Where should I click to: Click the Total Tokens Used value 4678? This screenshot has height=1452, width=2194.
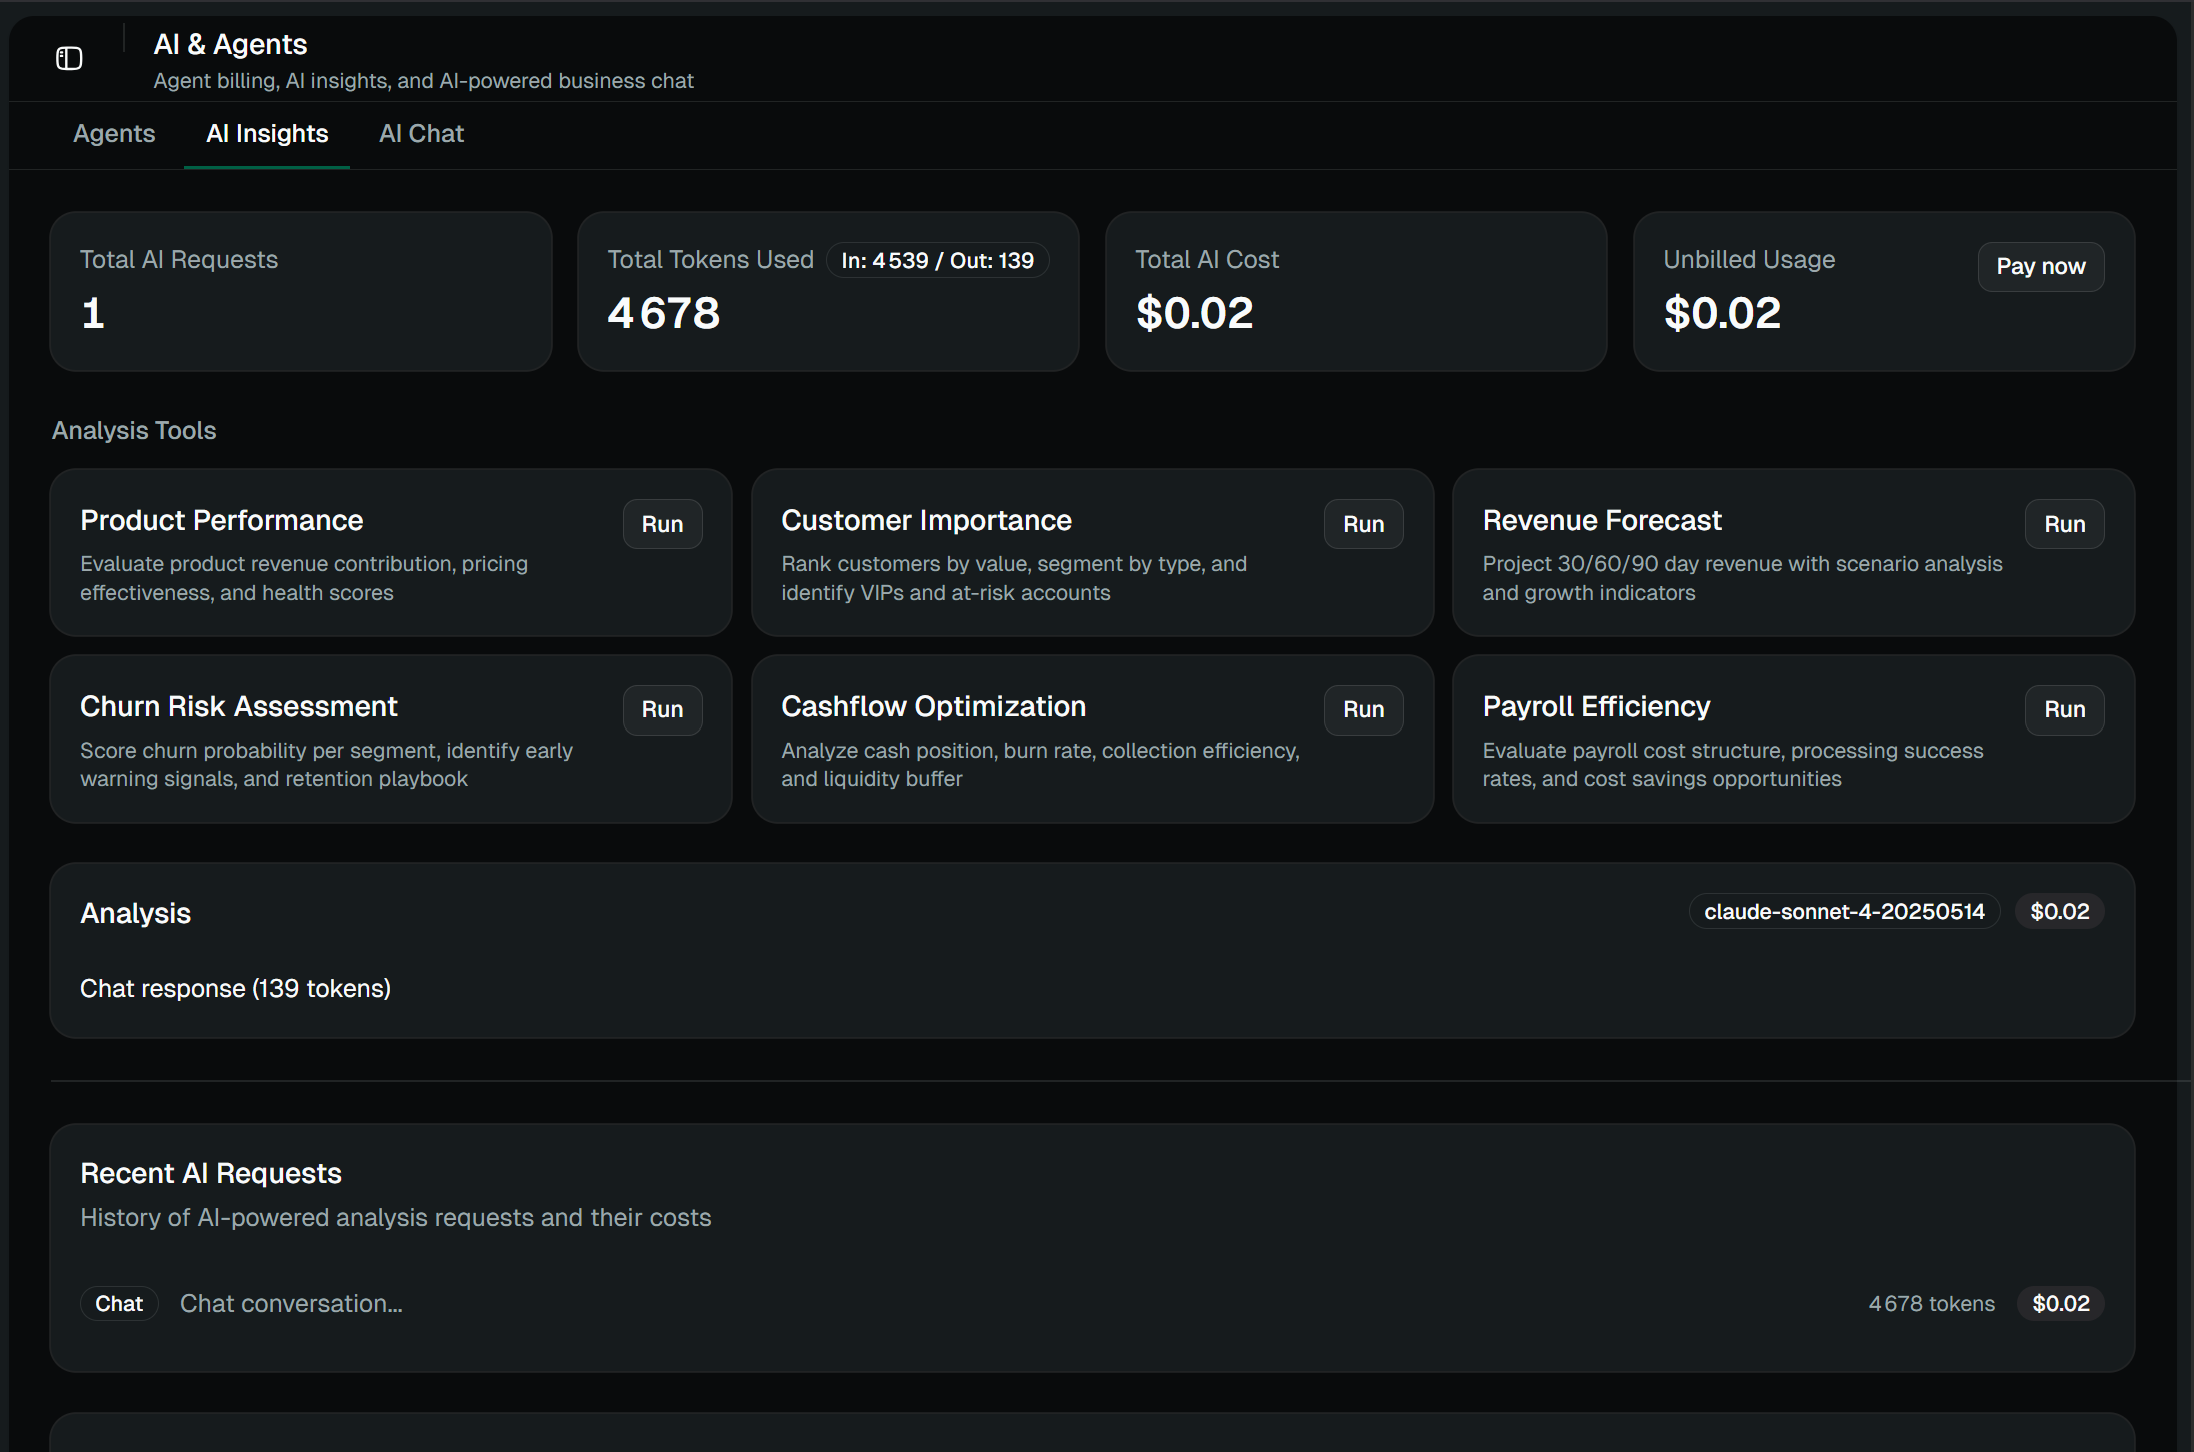point(664,313)
